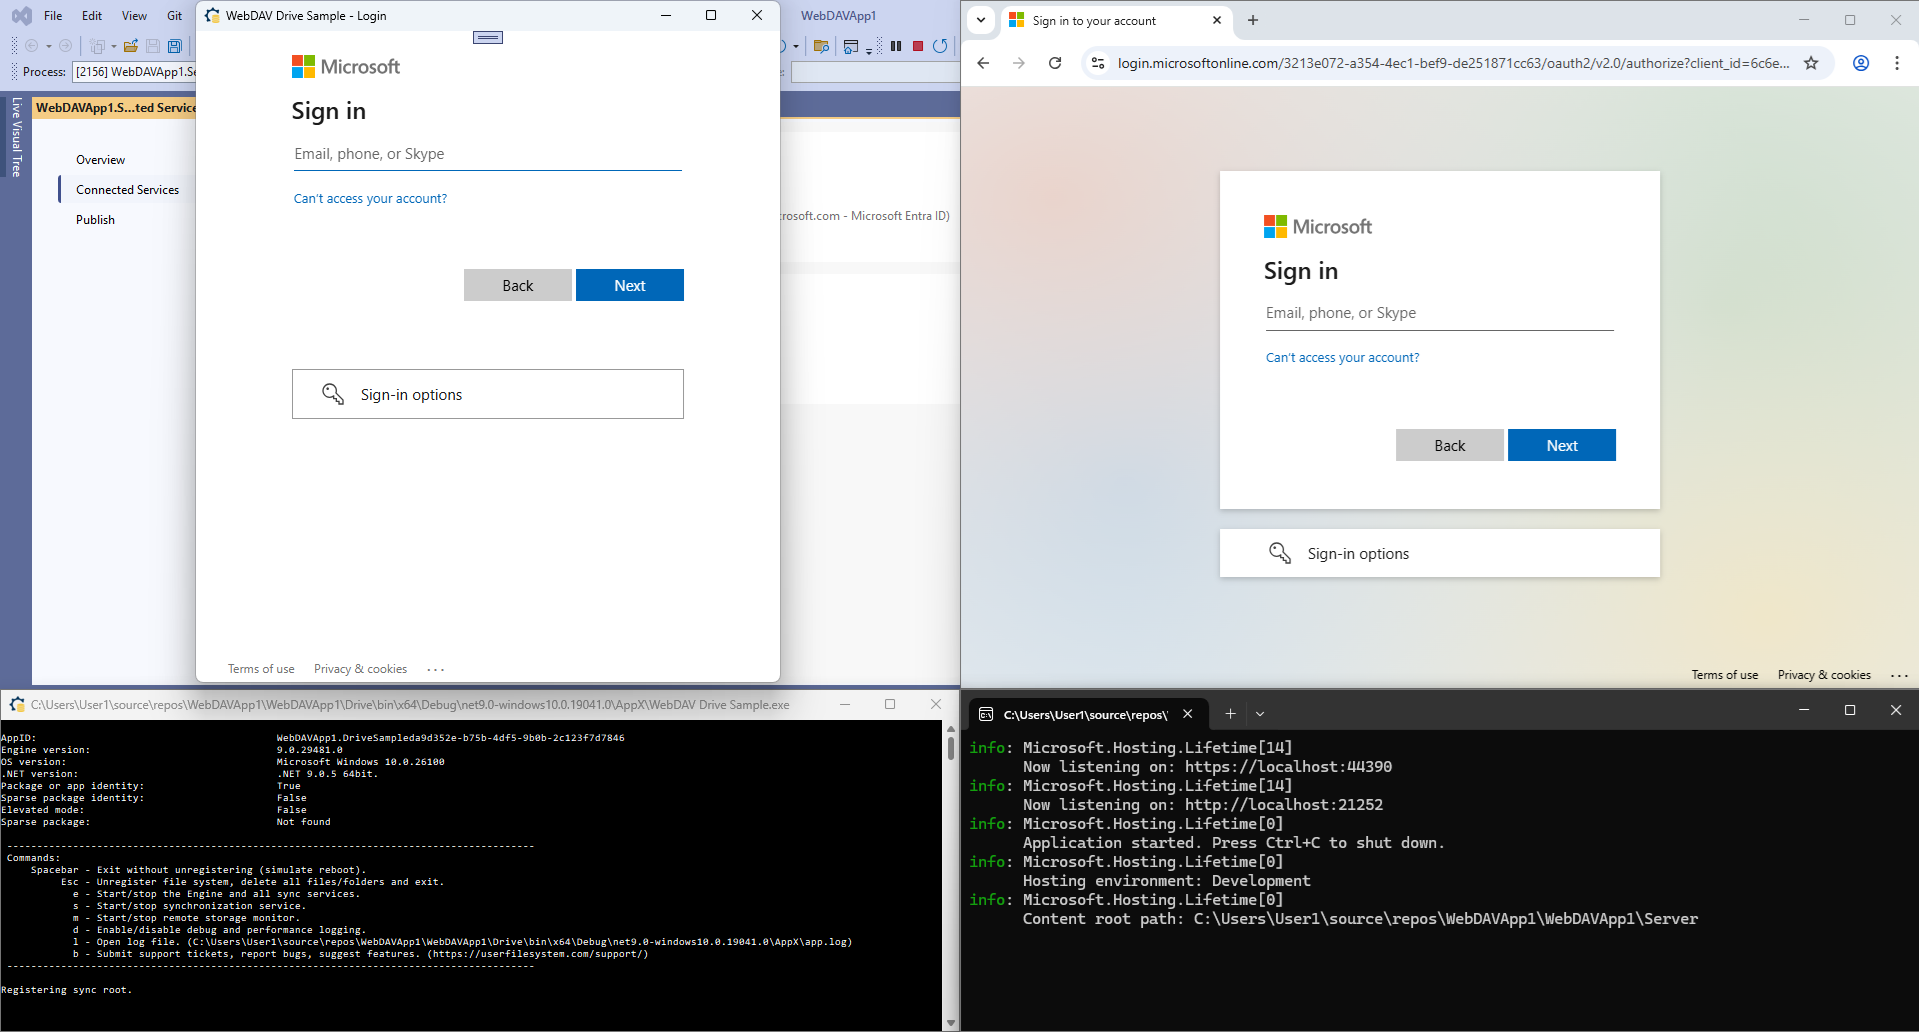Viewport: 1919px width, 1032px height.
Task: Bookmark this page with the star icon
Action: tap(1811, 63)
